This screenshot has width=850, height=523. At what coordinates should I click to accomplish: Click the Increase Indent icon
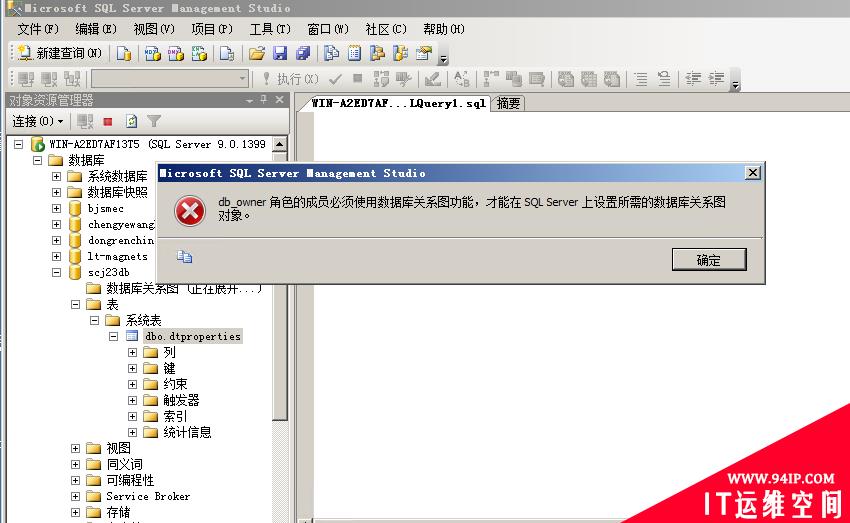coord(716,79)
